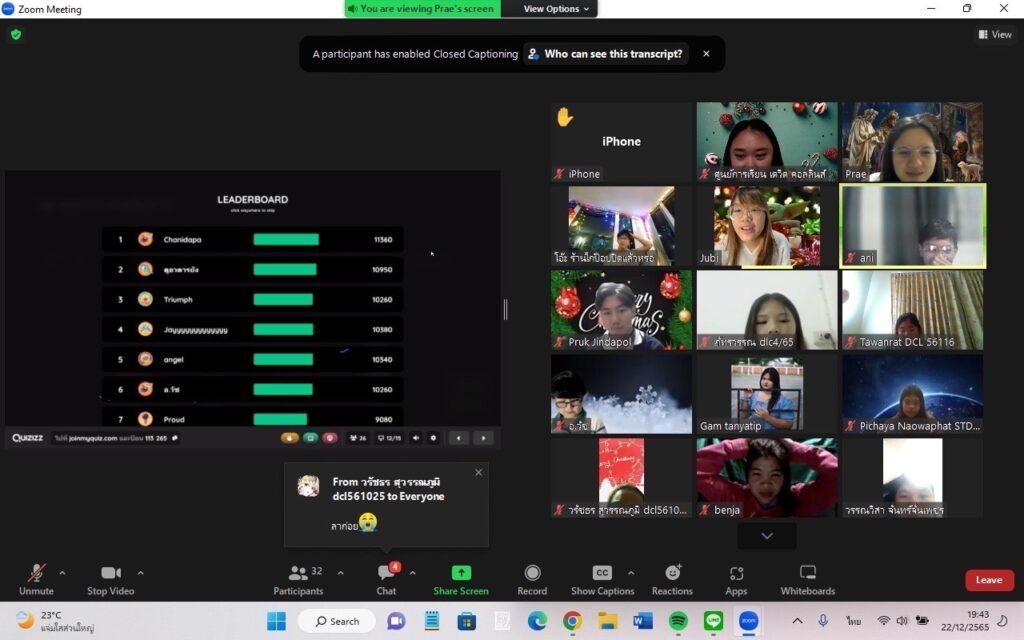Image resolution: width=1024 pixels, height=640 pixels.
Task: Click Who can see this transcript?
Action: 606,54
